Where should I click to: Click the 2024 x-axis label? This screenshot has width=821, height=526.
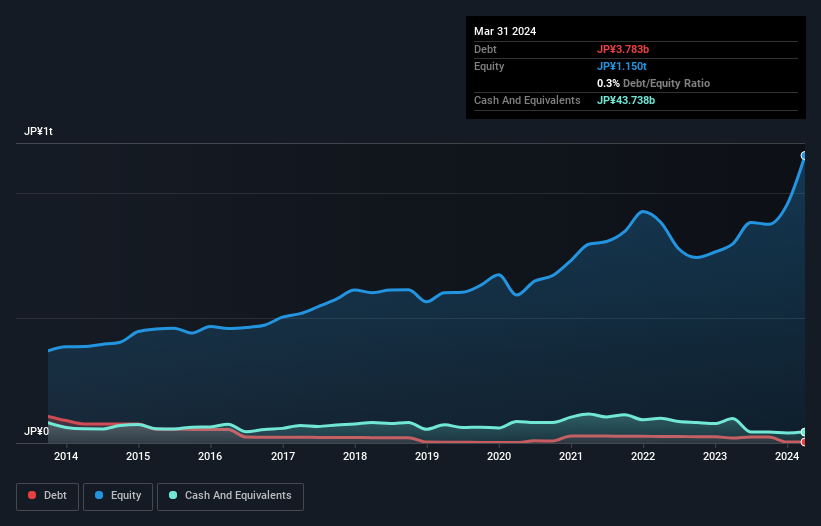[787, 456]
